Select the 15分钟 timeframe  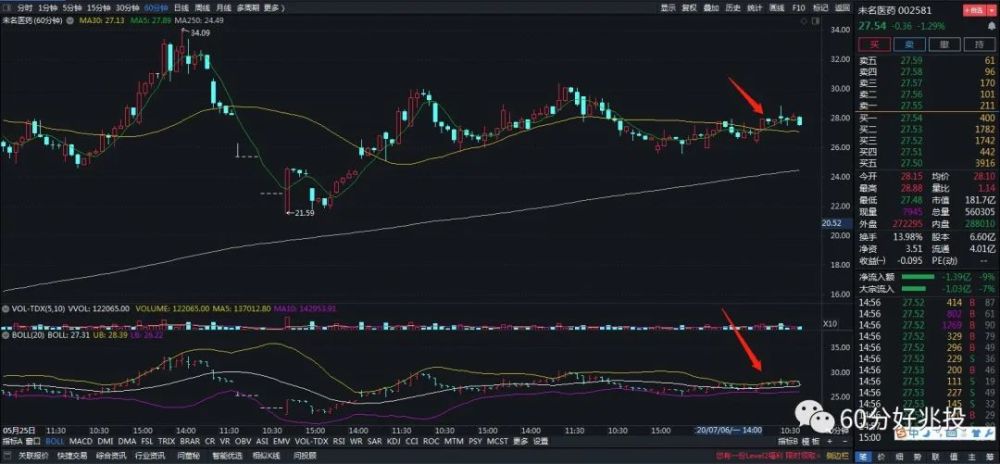click(x=99, y=8)
